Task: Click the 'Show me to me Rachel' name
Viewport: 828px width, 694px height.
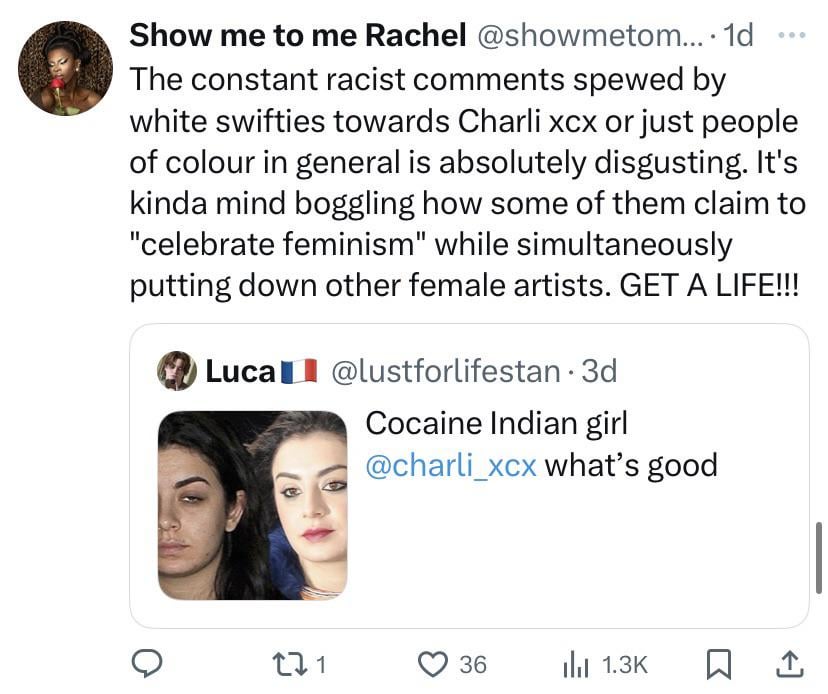Action: coord(298,36)
